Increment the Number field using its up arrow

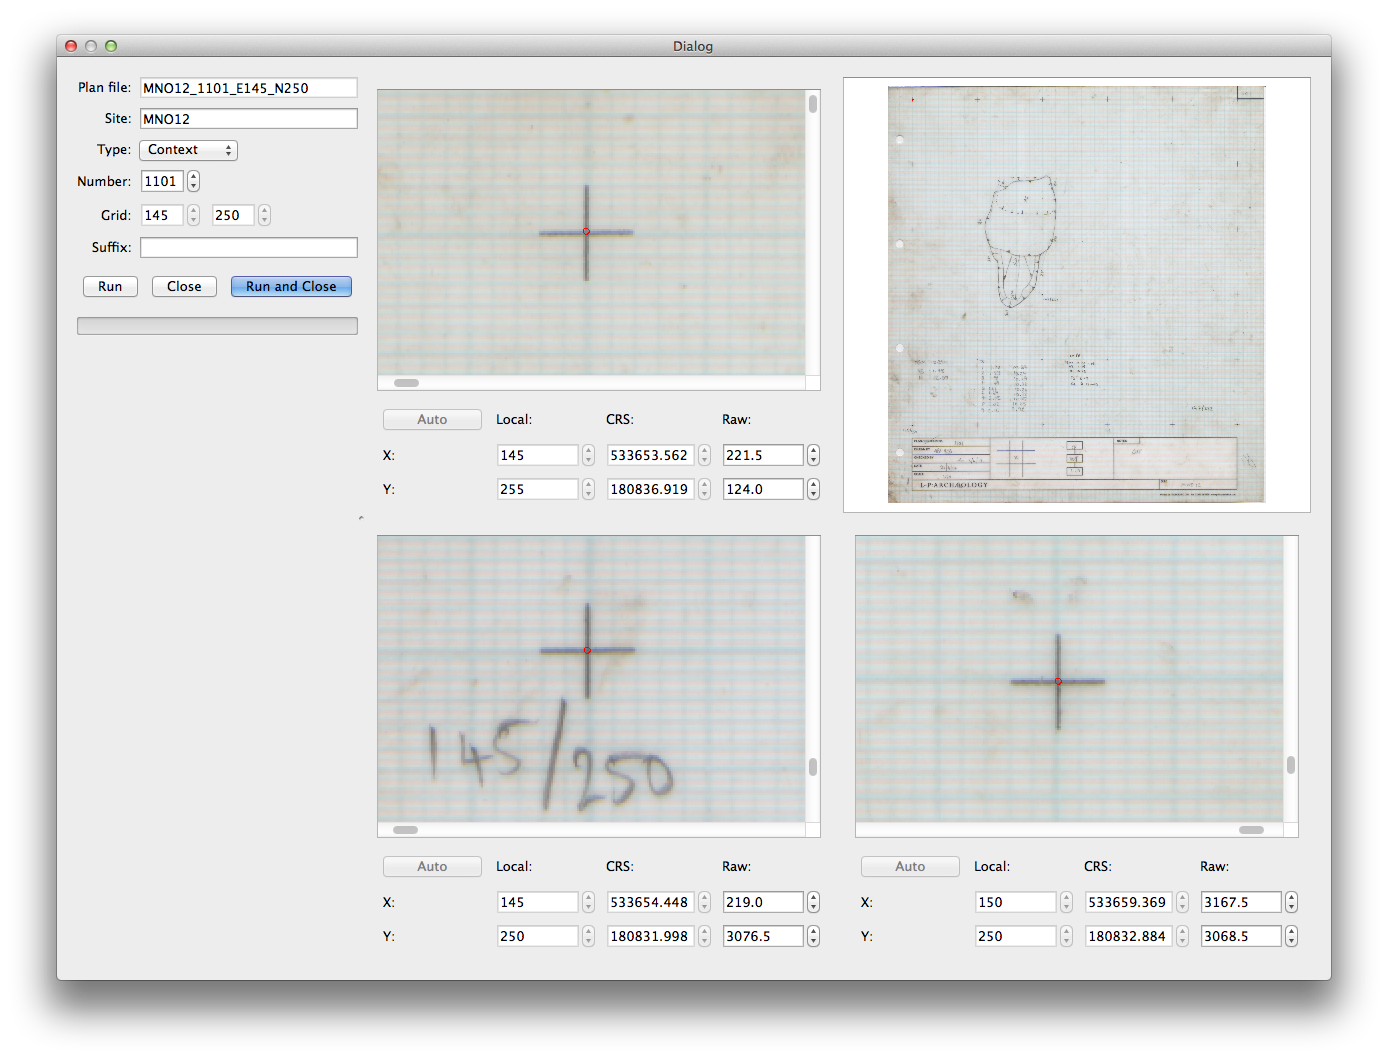click(x=193, y=177)
